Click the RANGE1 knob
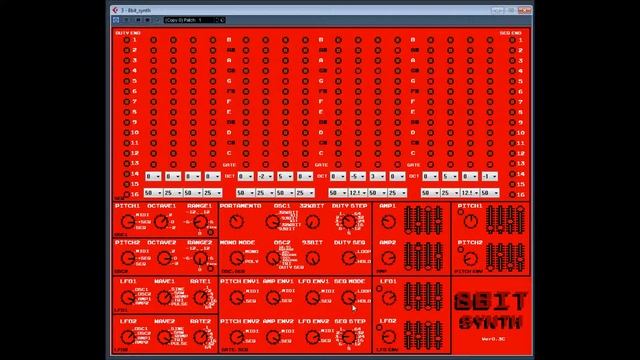640x360 pixels. [200, 222]
